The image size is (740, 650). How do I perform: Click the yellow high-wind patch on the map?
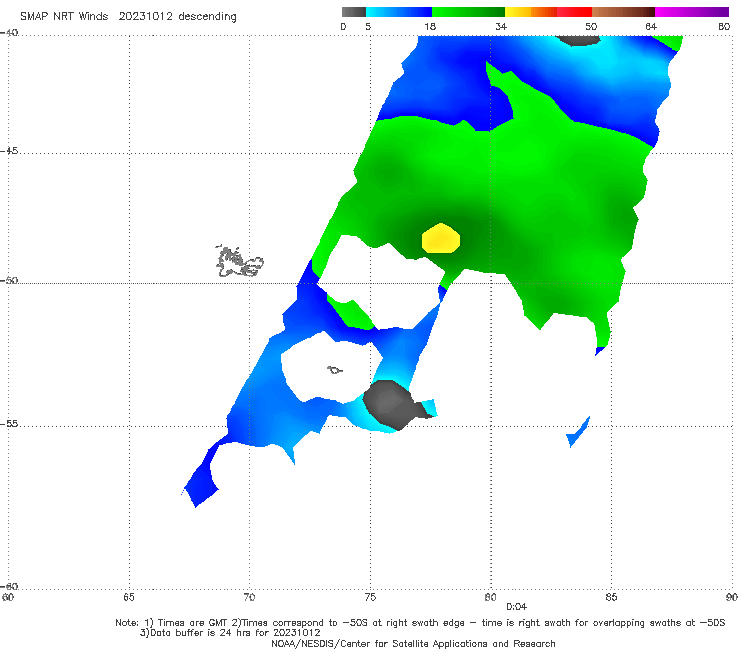[441, 238]
